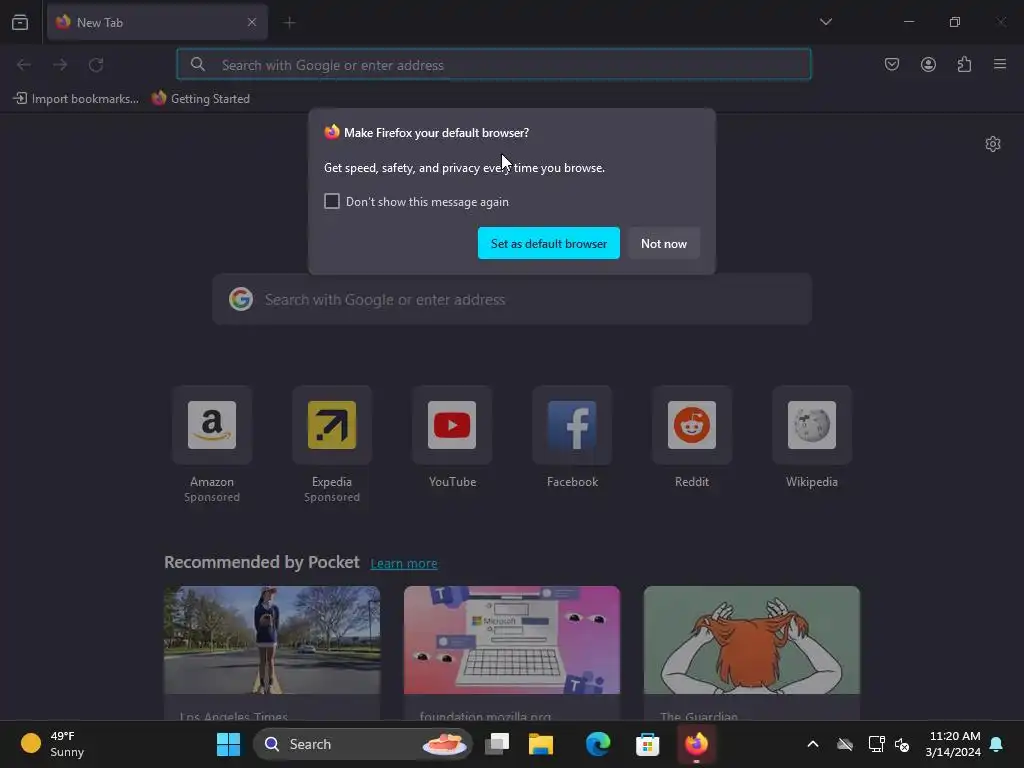
Task: Open The Guardian story thumbnail
Action: click(752, 640)
